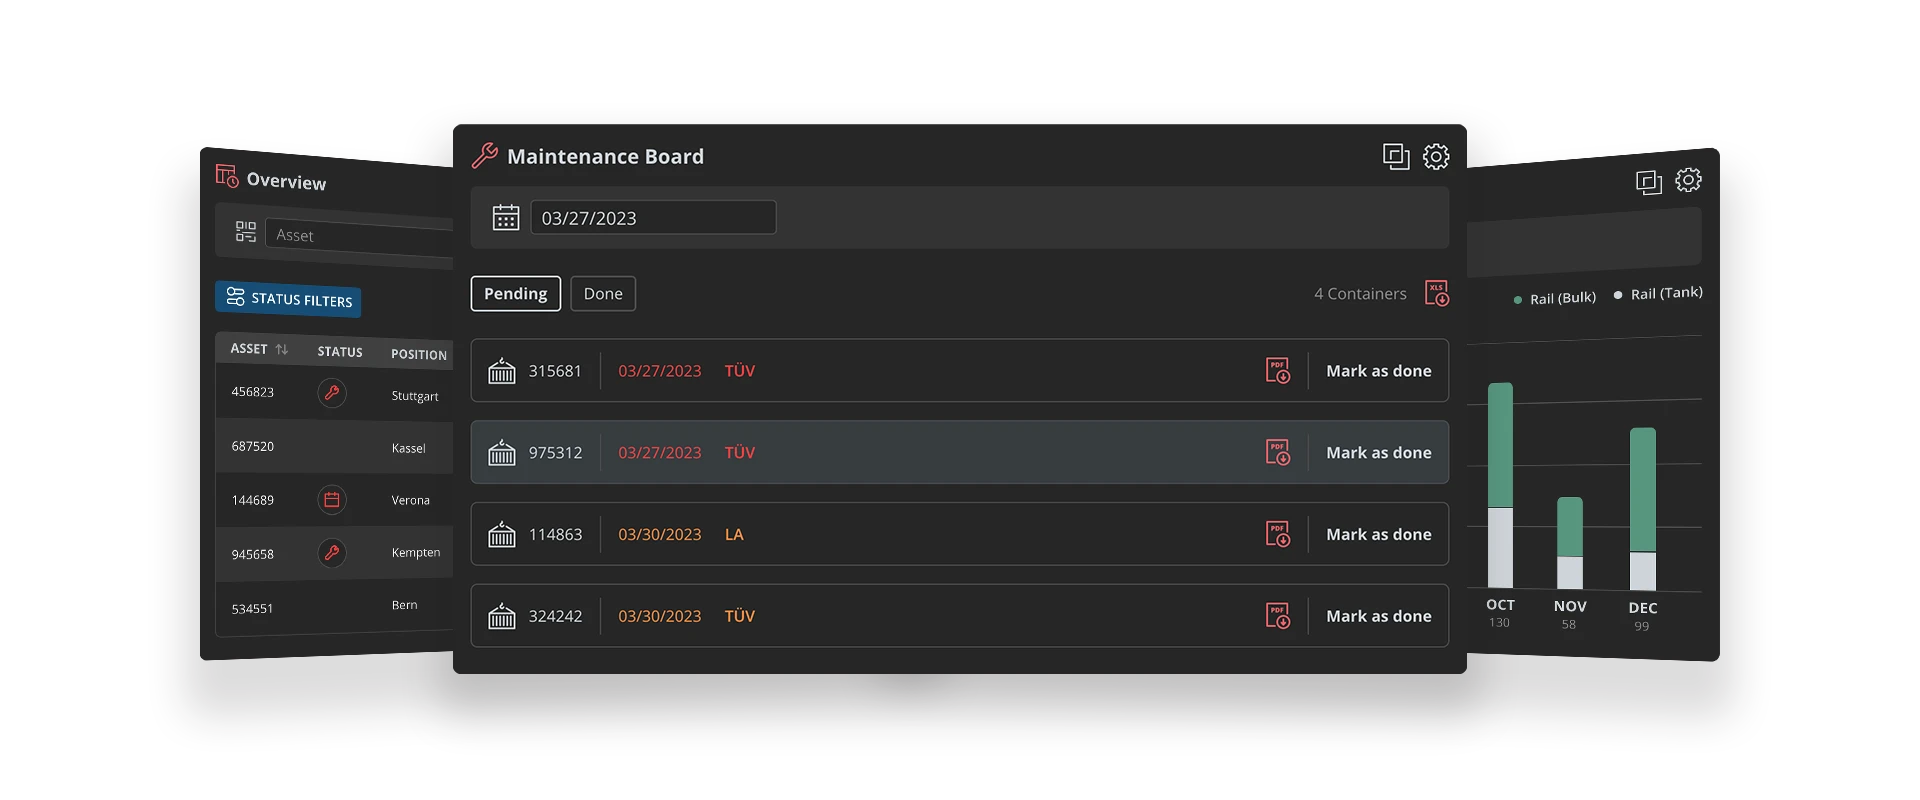Download PDF for container 315681
The height and width of the screenshot is (800, 1920).
(x=1278, y=370)
